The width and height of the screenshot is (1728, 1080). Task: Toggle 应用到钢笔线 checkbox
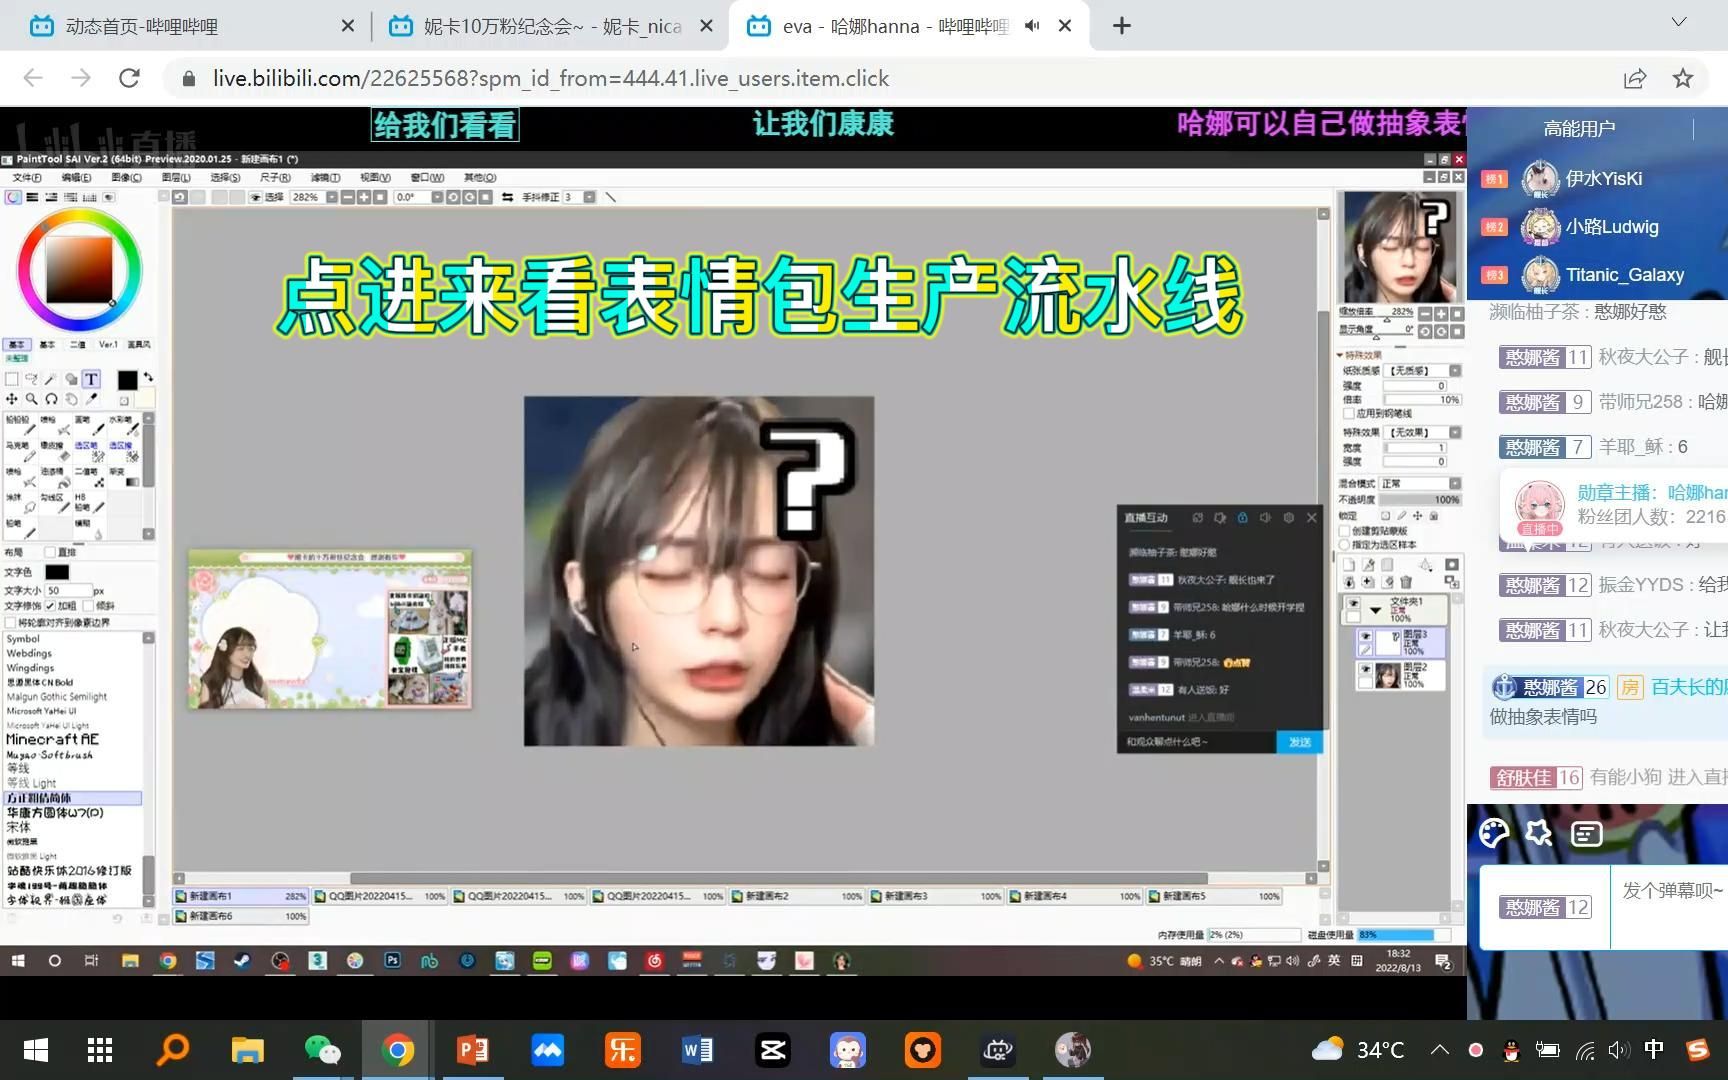[x=1349, y=413]
